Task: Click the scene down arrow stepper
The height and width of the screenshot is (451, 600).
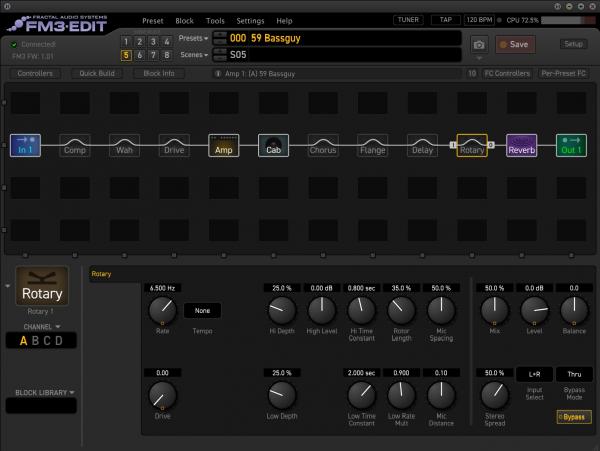Action: tap(220, 58)
